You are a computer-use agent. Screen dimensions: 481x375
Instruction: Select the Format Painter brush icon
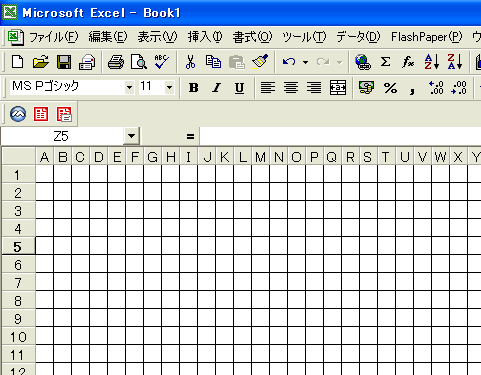click(260, 62)
